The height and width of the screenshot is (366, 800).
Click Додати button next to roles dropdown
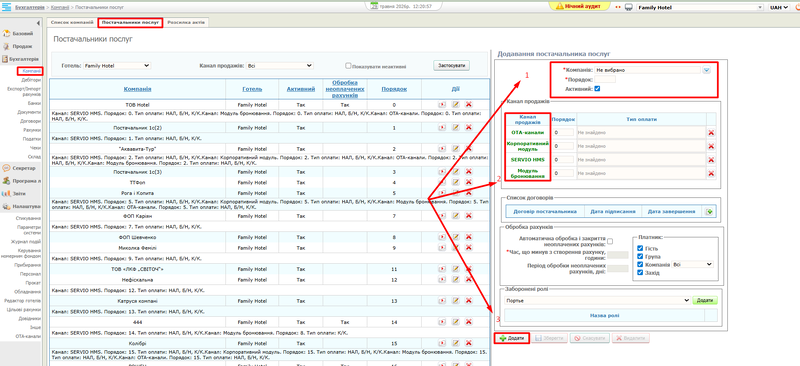(705, 300)
